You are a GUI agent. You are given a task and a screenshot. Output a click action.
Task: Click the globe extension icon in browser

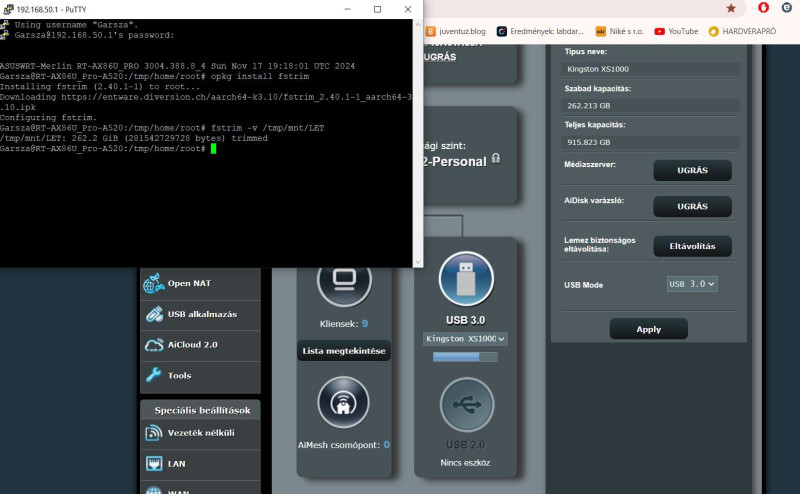[787, 8]
